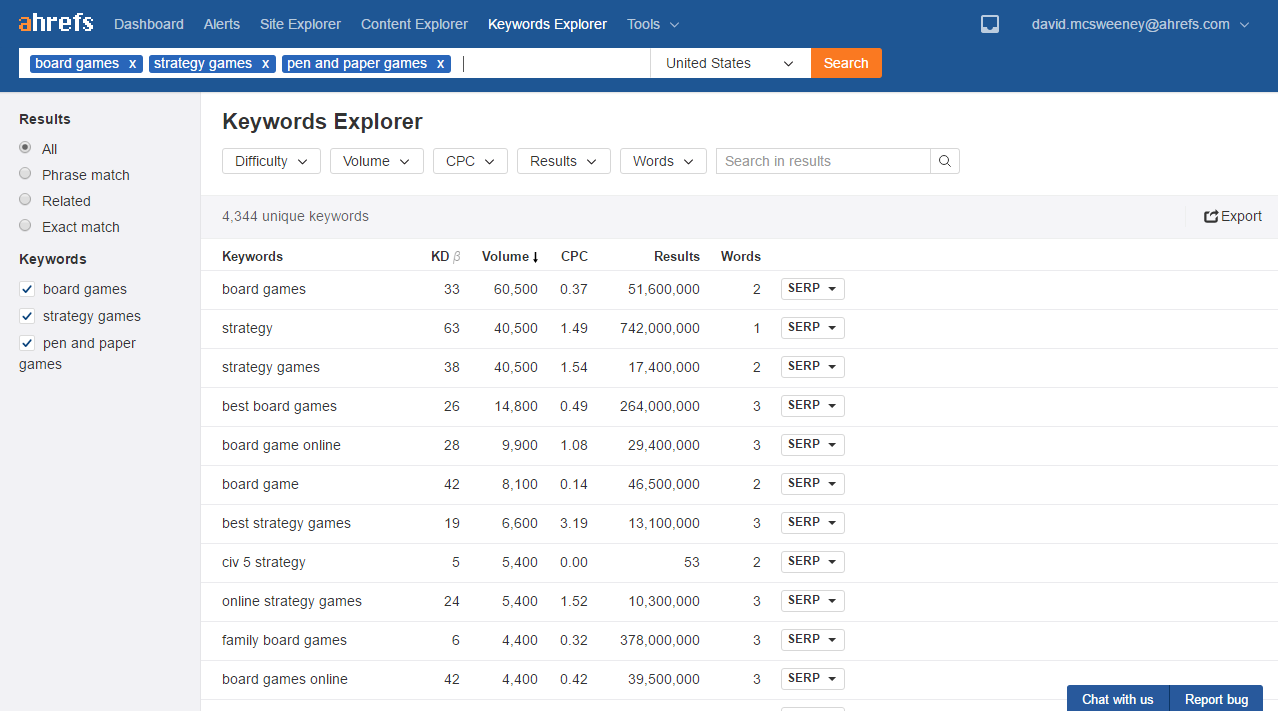Click the magnifier in Search in results

(944, 161)
